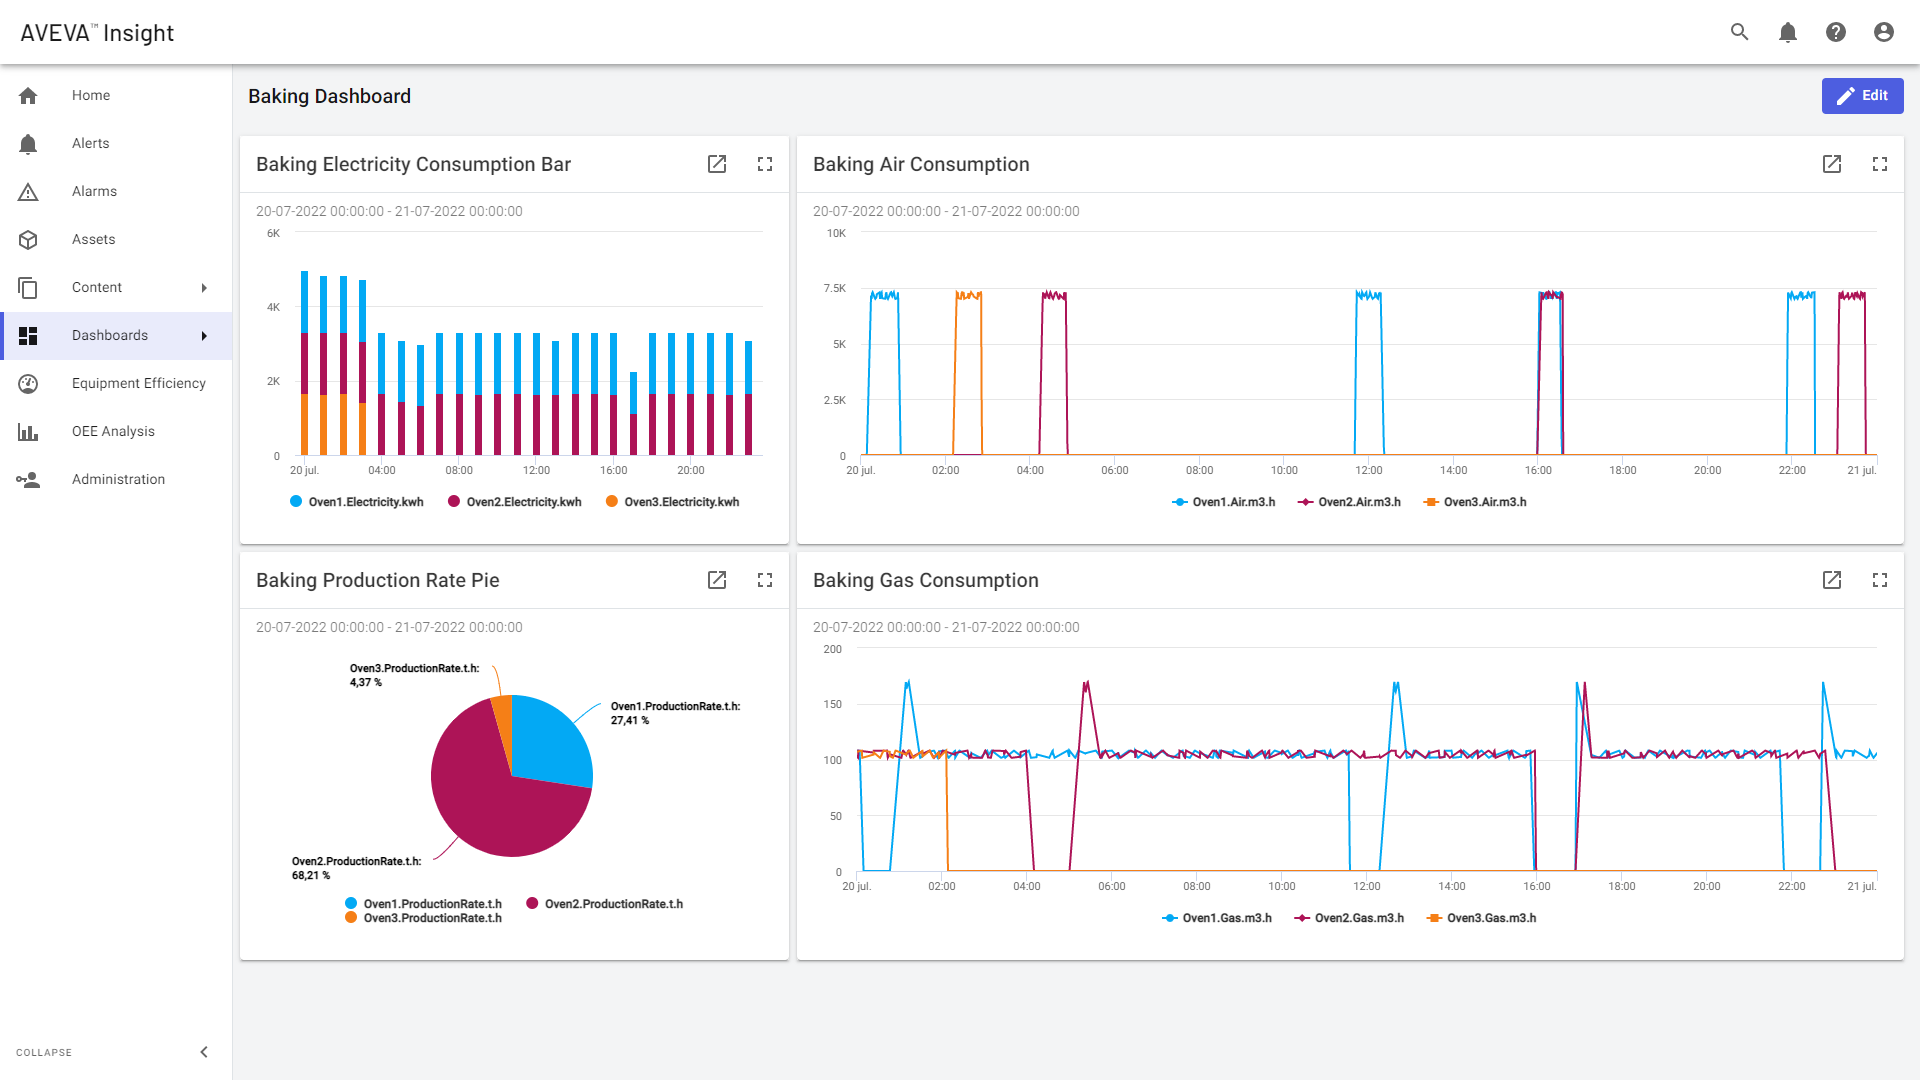Open Baking Production Rate Pie in new window
This screenshot has height=1080, width=1920.
[x=717, y=580]
